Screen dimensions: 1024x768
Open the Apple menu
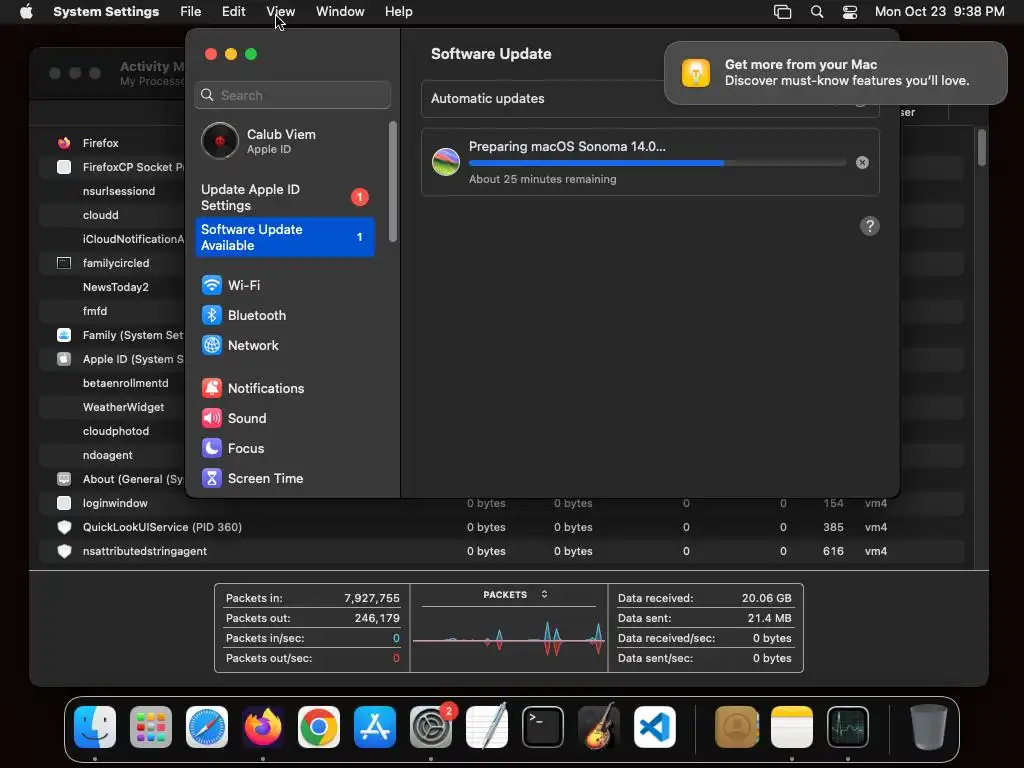tap(26, 12)
